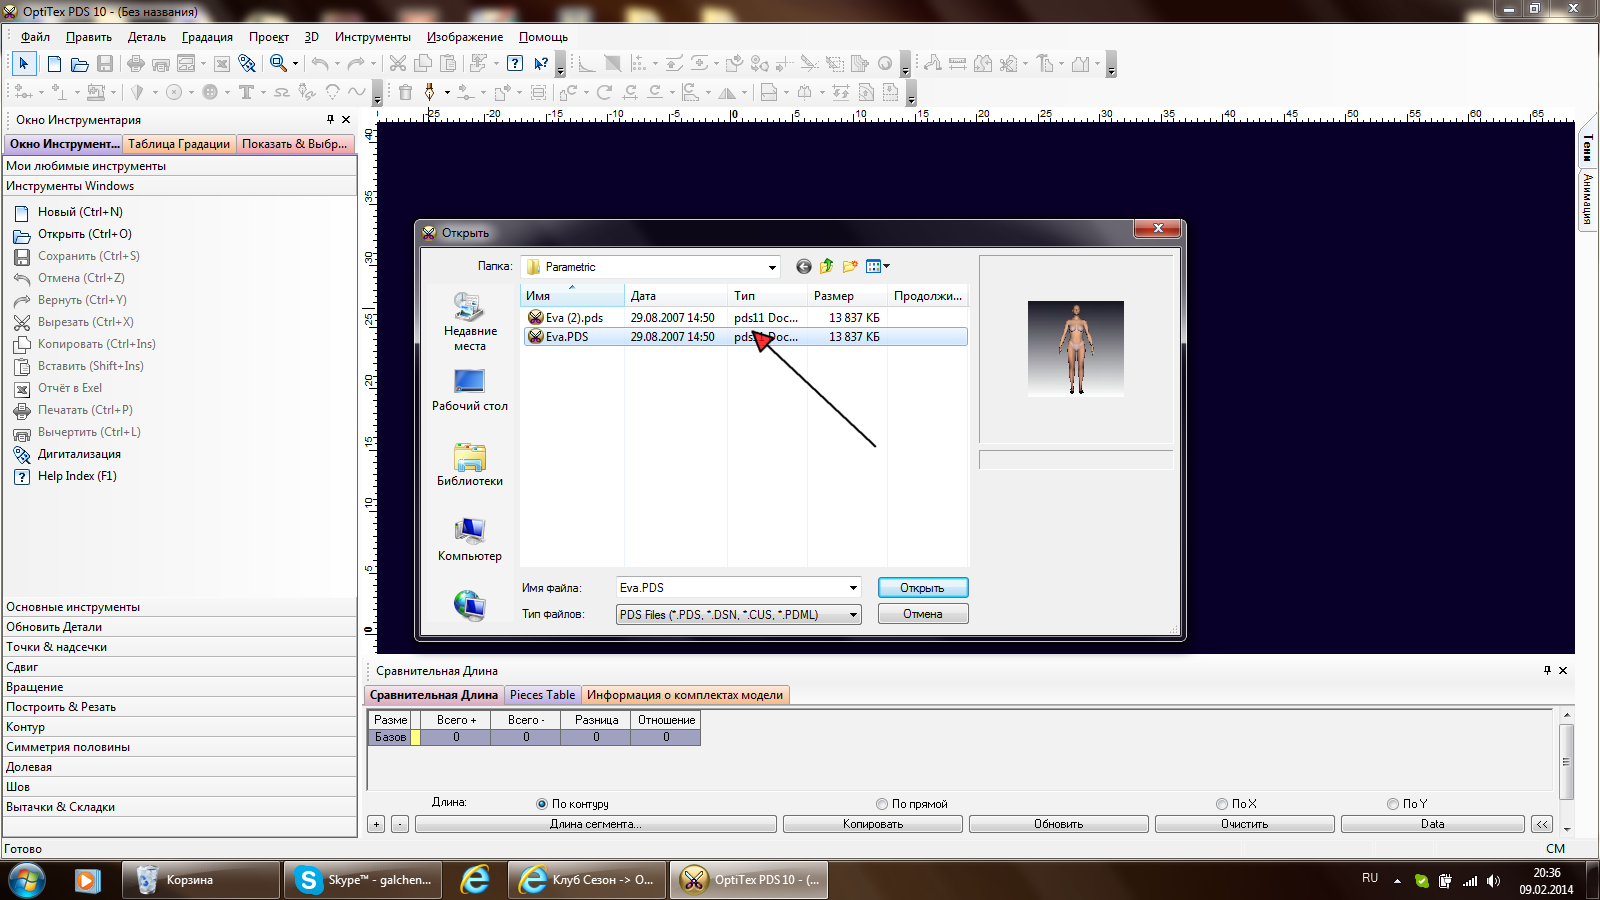Select the 'По контуру' radio button
1600x900 pixels.
pyautogui.click(x=542, y=804)
